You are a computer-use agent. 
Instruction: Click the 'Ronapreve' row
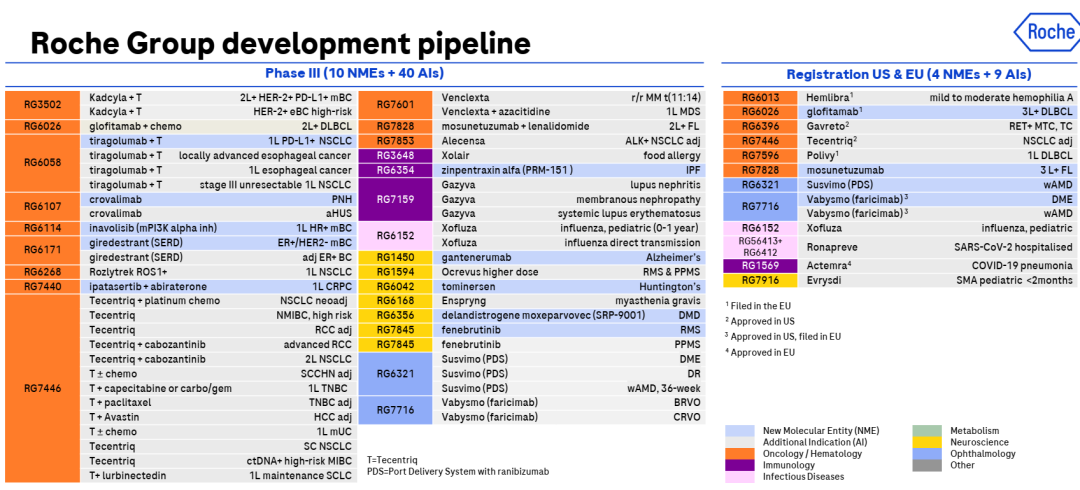pos(938,247)
